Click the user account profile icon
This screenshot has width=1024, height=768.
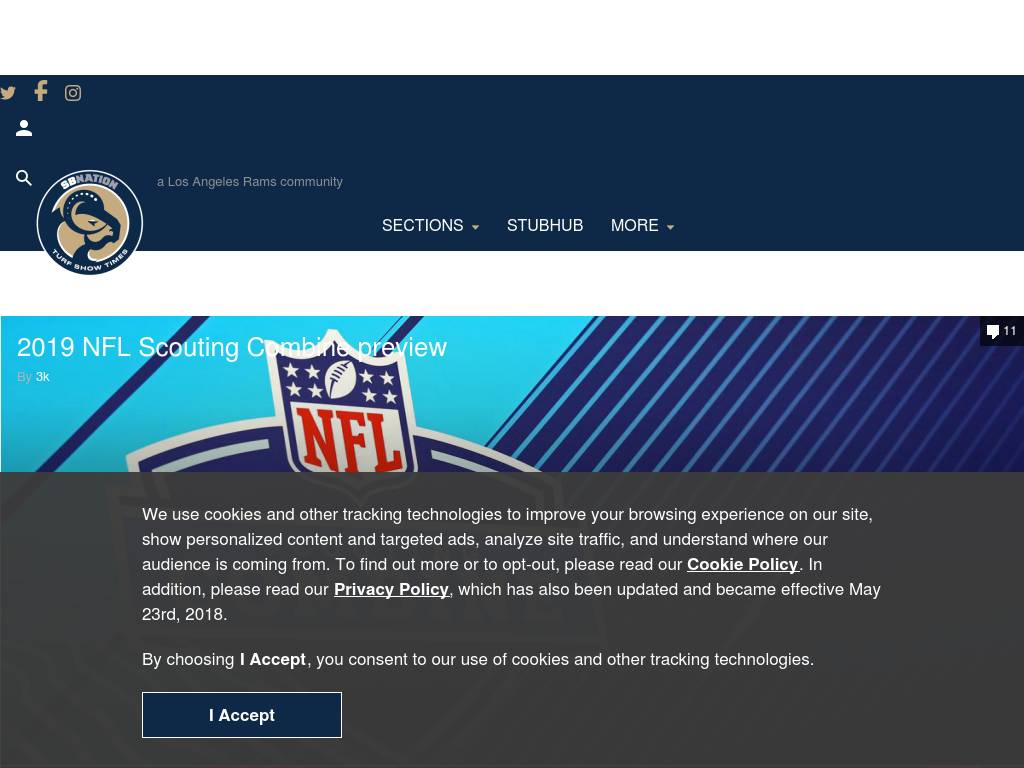[x=24, y=128]
